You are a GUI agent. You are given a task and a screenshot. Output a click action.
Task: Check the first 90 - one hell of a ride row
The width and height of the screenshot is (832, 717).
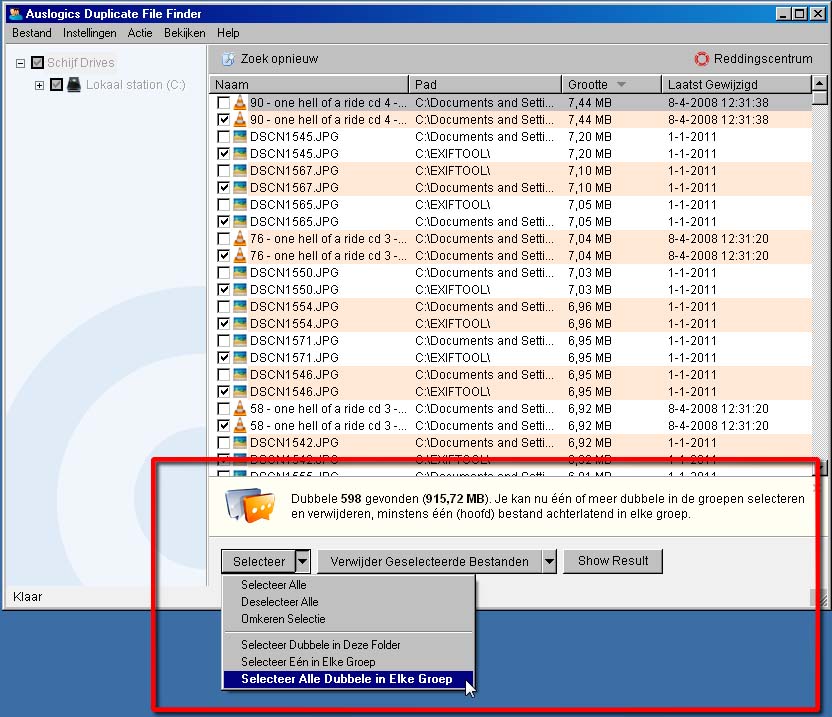click(223, 102)
